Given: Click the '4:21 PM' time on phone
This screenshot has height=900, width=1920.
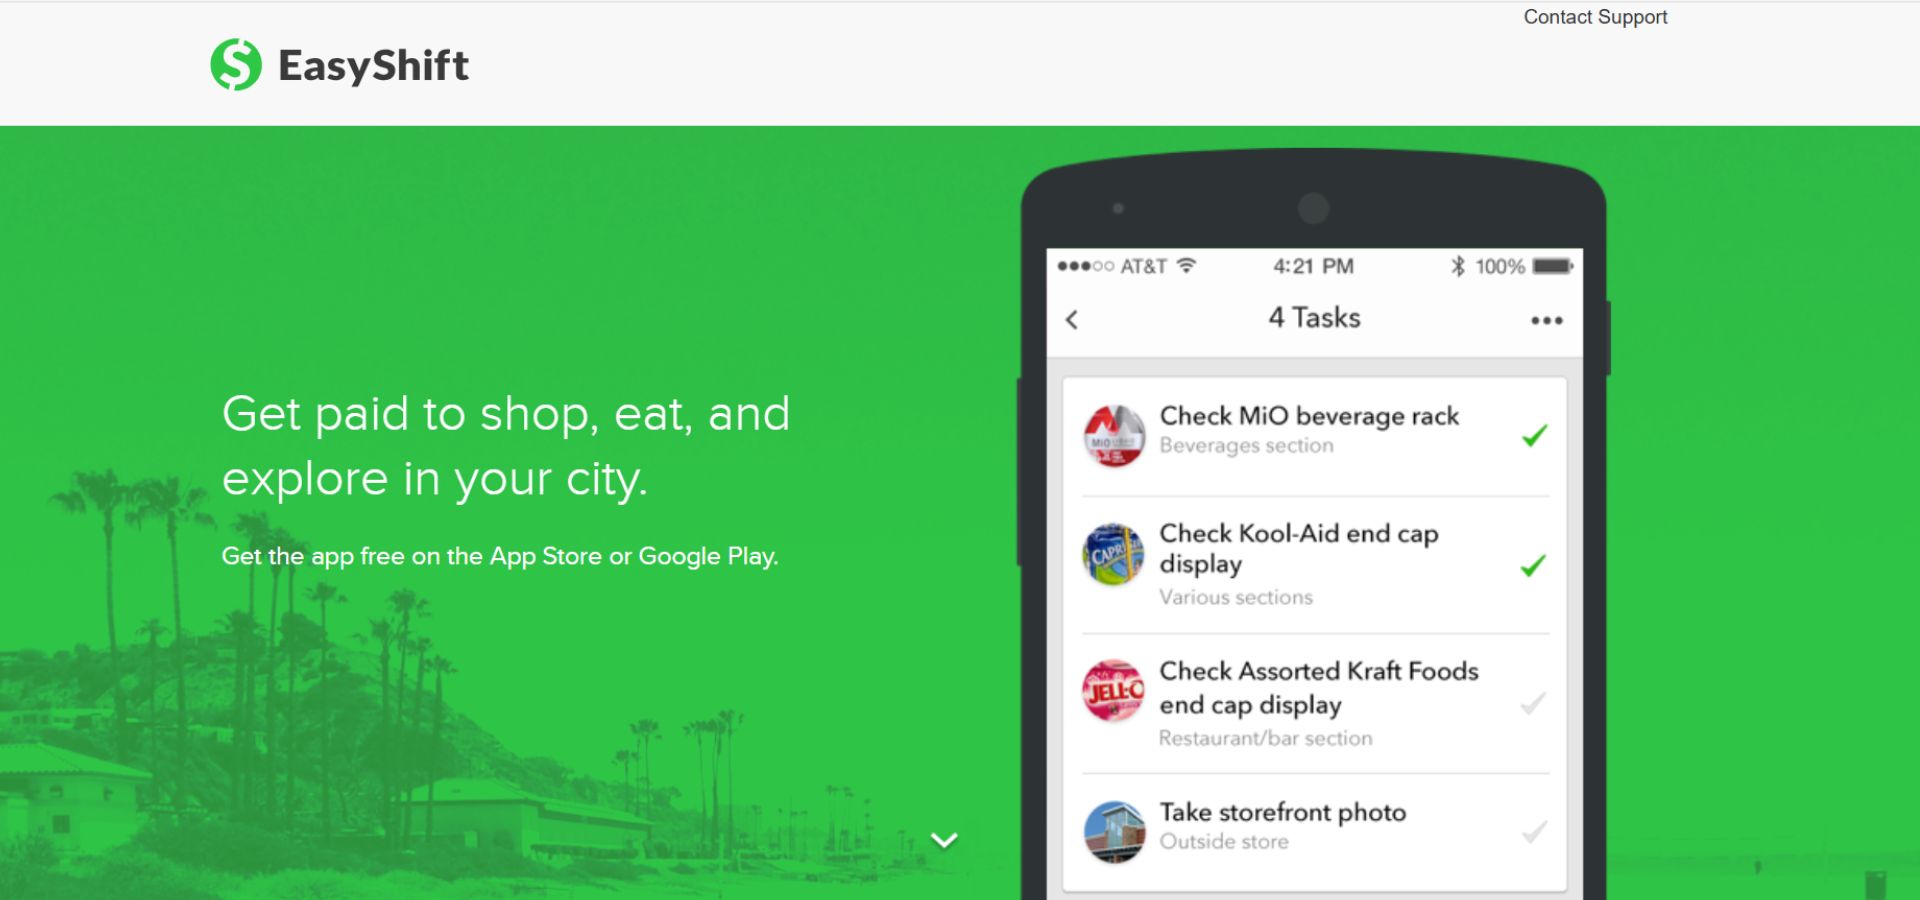Looking at the screenshot, I should pyautogui.click(x=1313, y=266).
